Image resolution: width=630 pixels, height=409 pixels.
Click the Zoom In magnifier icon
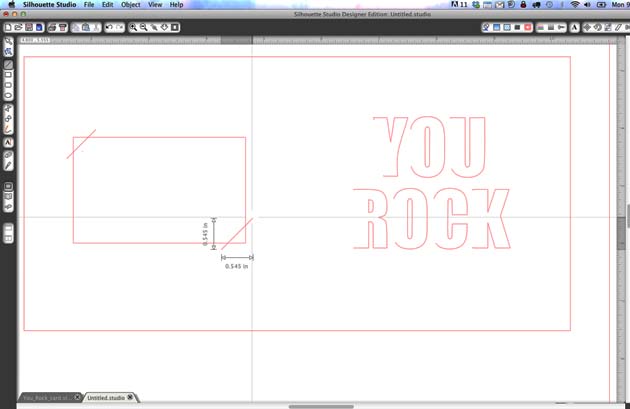coord(133,27)
